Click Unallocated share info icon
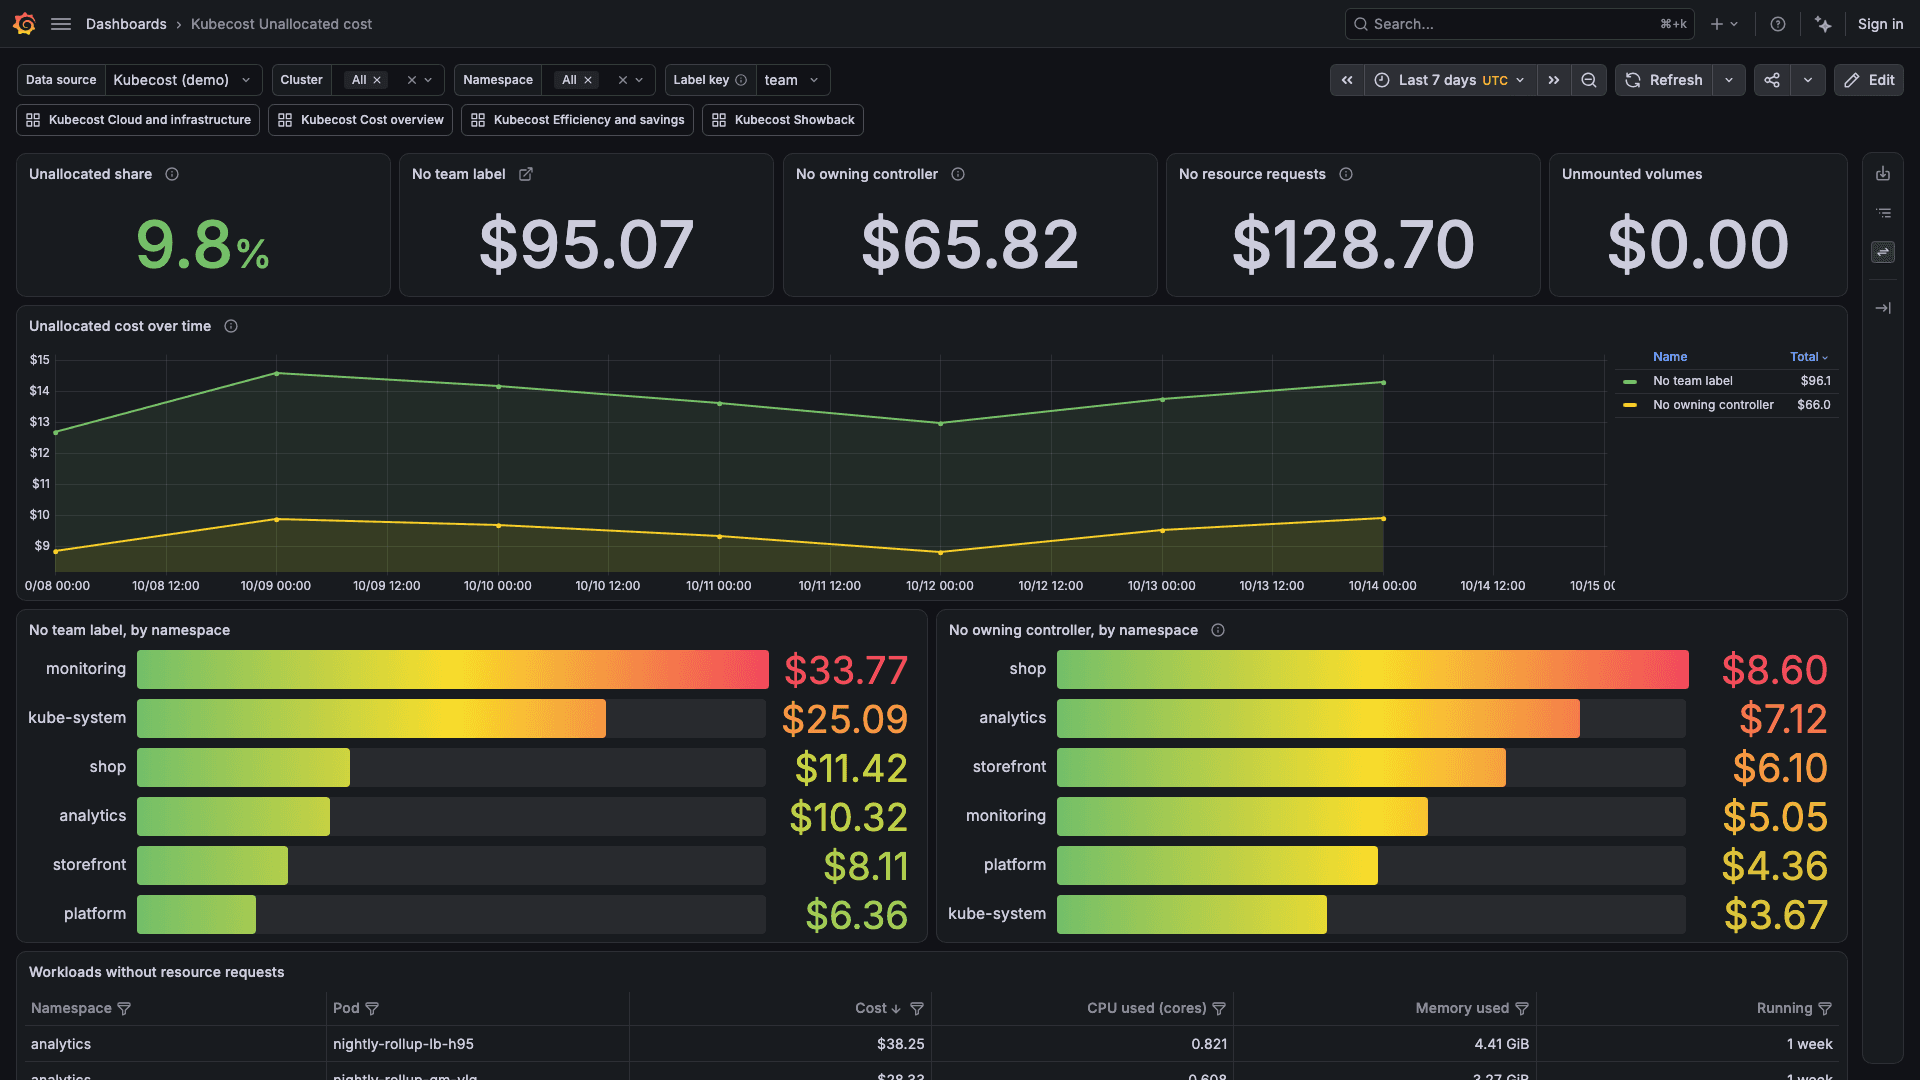Image resolution: width=1920 pixels, height=1080 pixels. pos(172,174)
